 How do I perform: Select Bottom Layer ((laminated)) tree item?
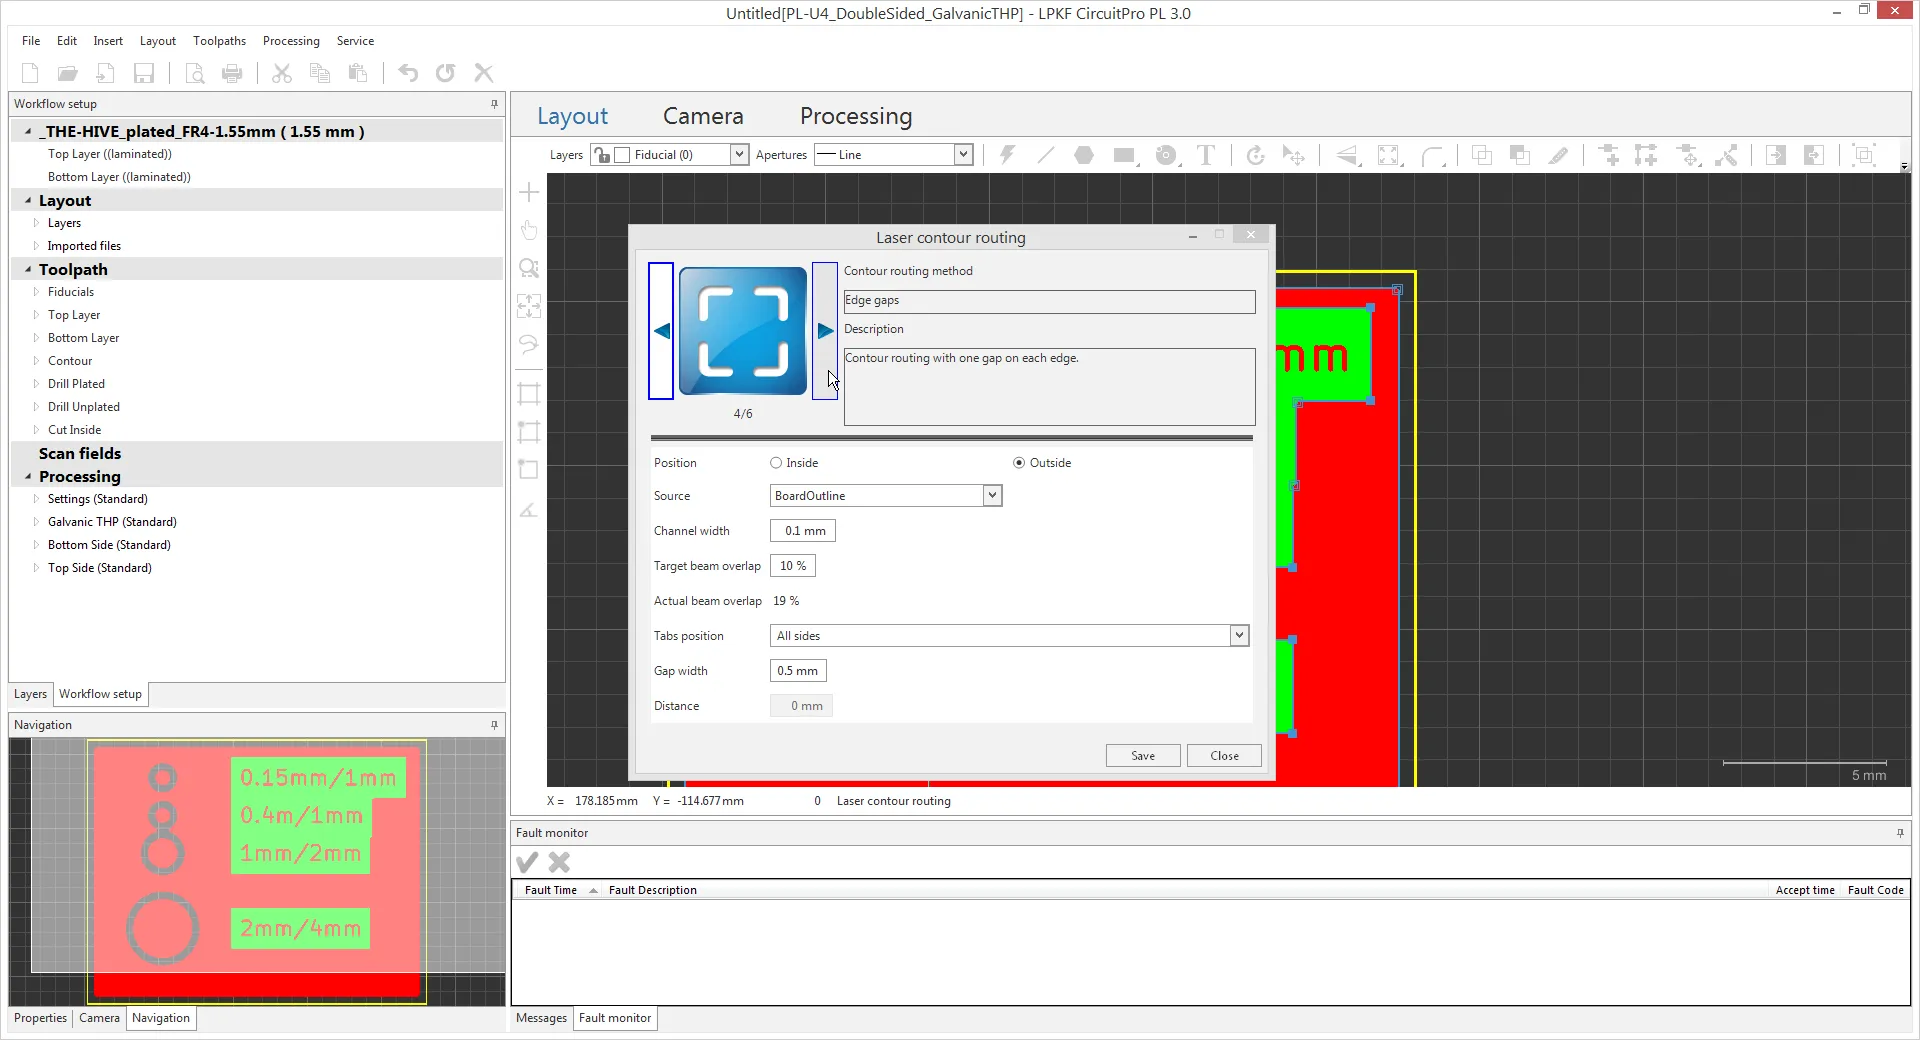[x=119, y=177]
